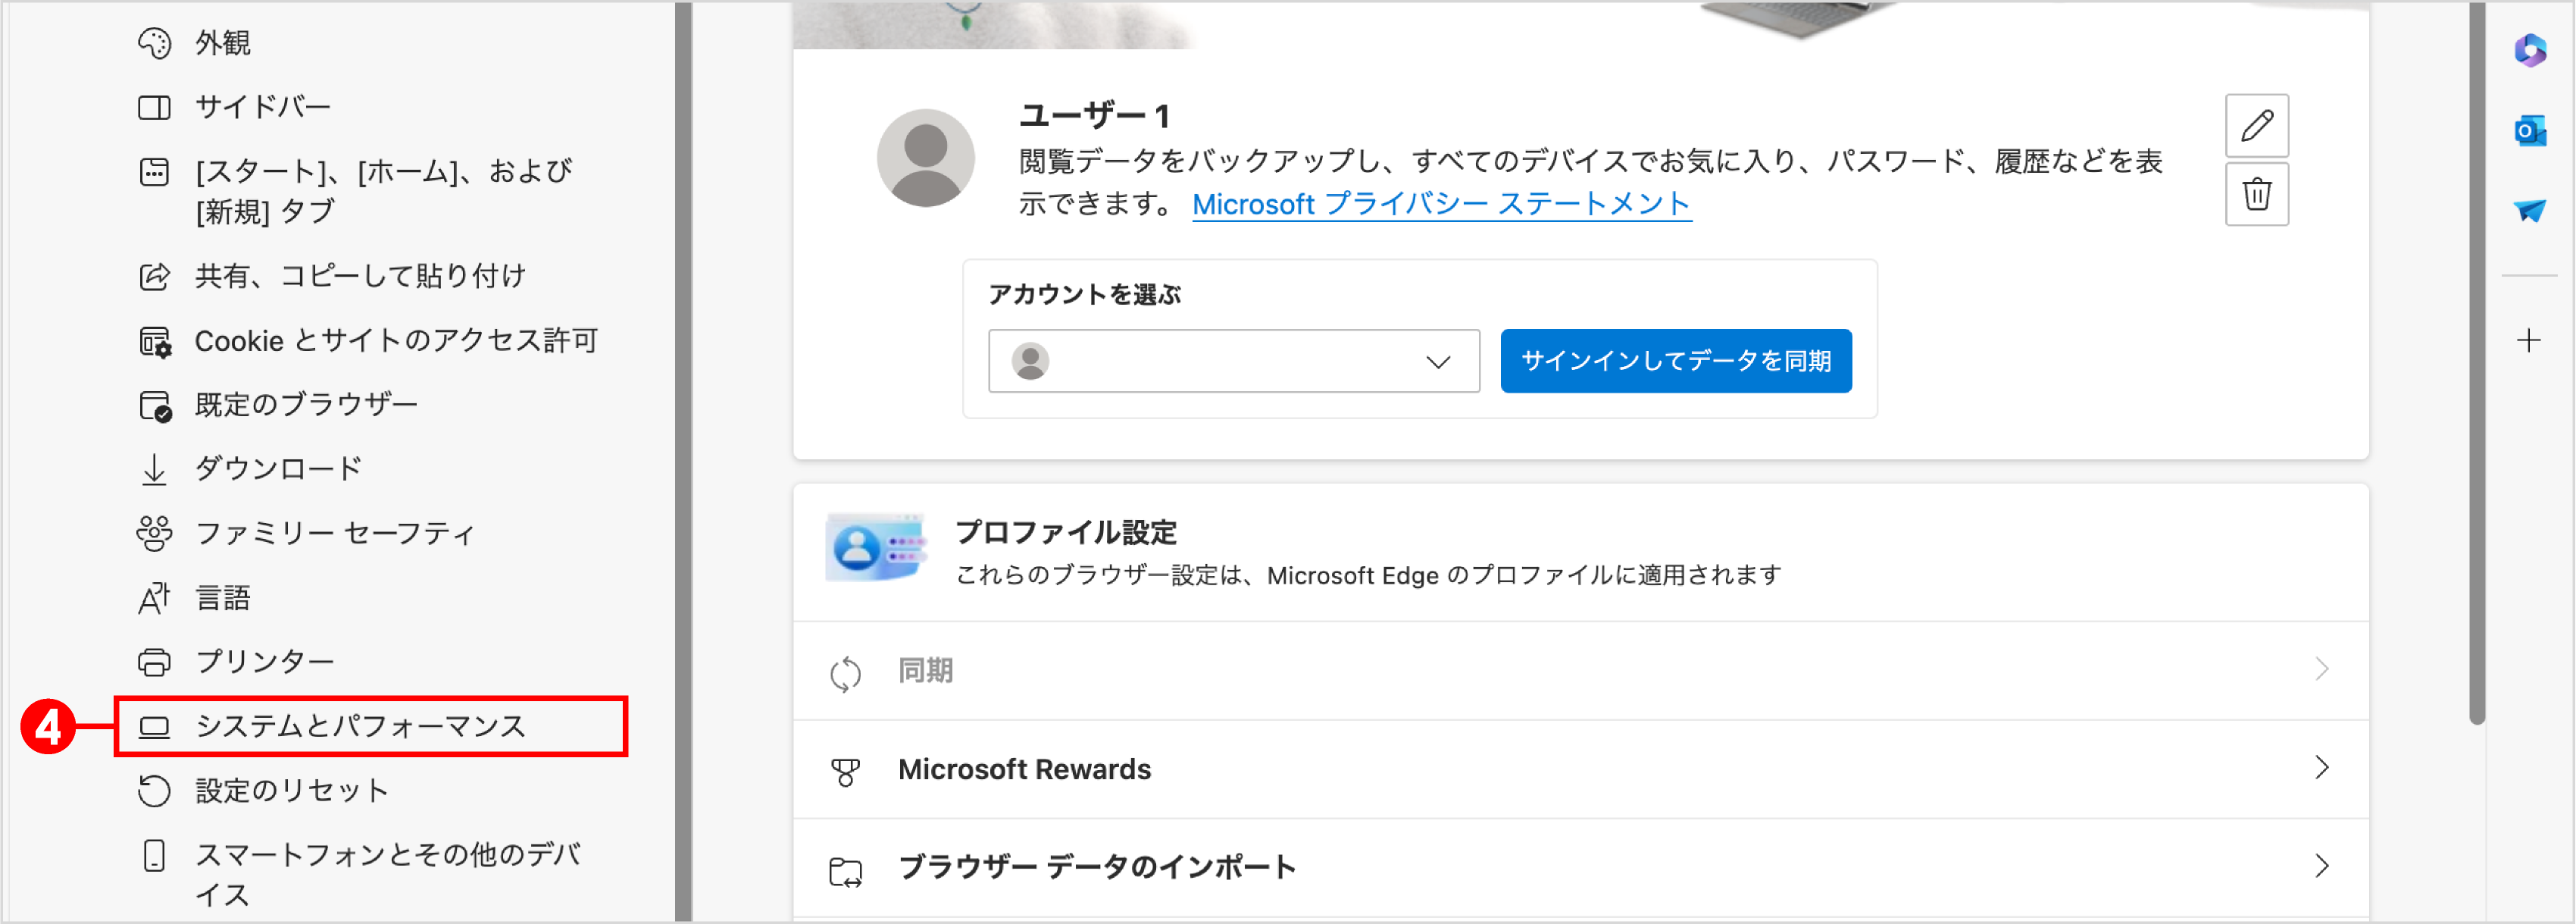2576x924 pixels.
Task: Expand ブラウザー データのインポート
Action: (x=2322, y=866)
